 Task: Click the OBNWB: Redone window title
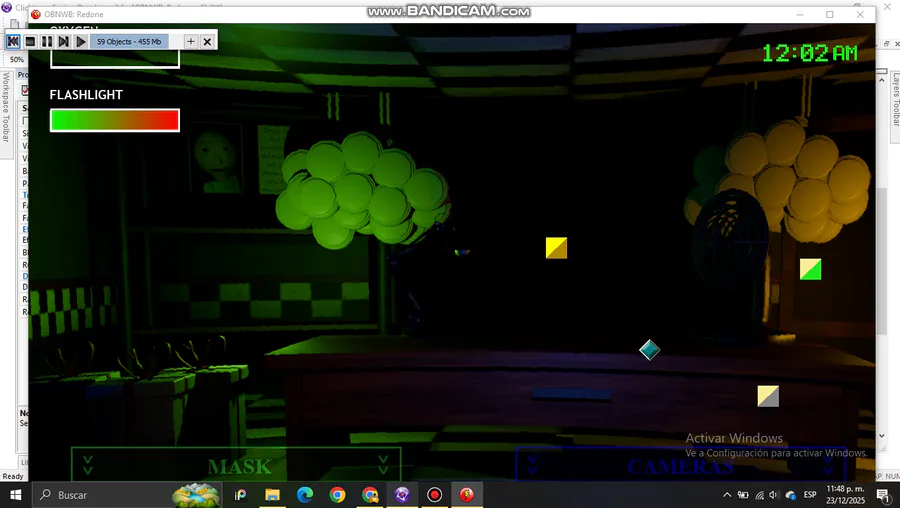[74, 14]
